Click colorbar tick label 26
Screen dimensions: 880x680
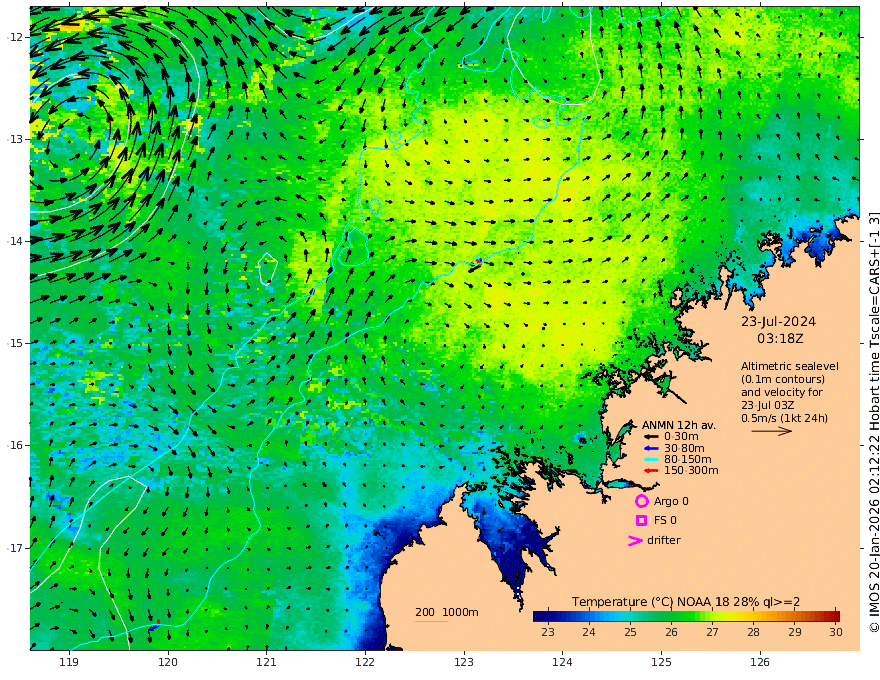pyautogui.click(x=671, y=632)
